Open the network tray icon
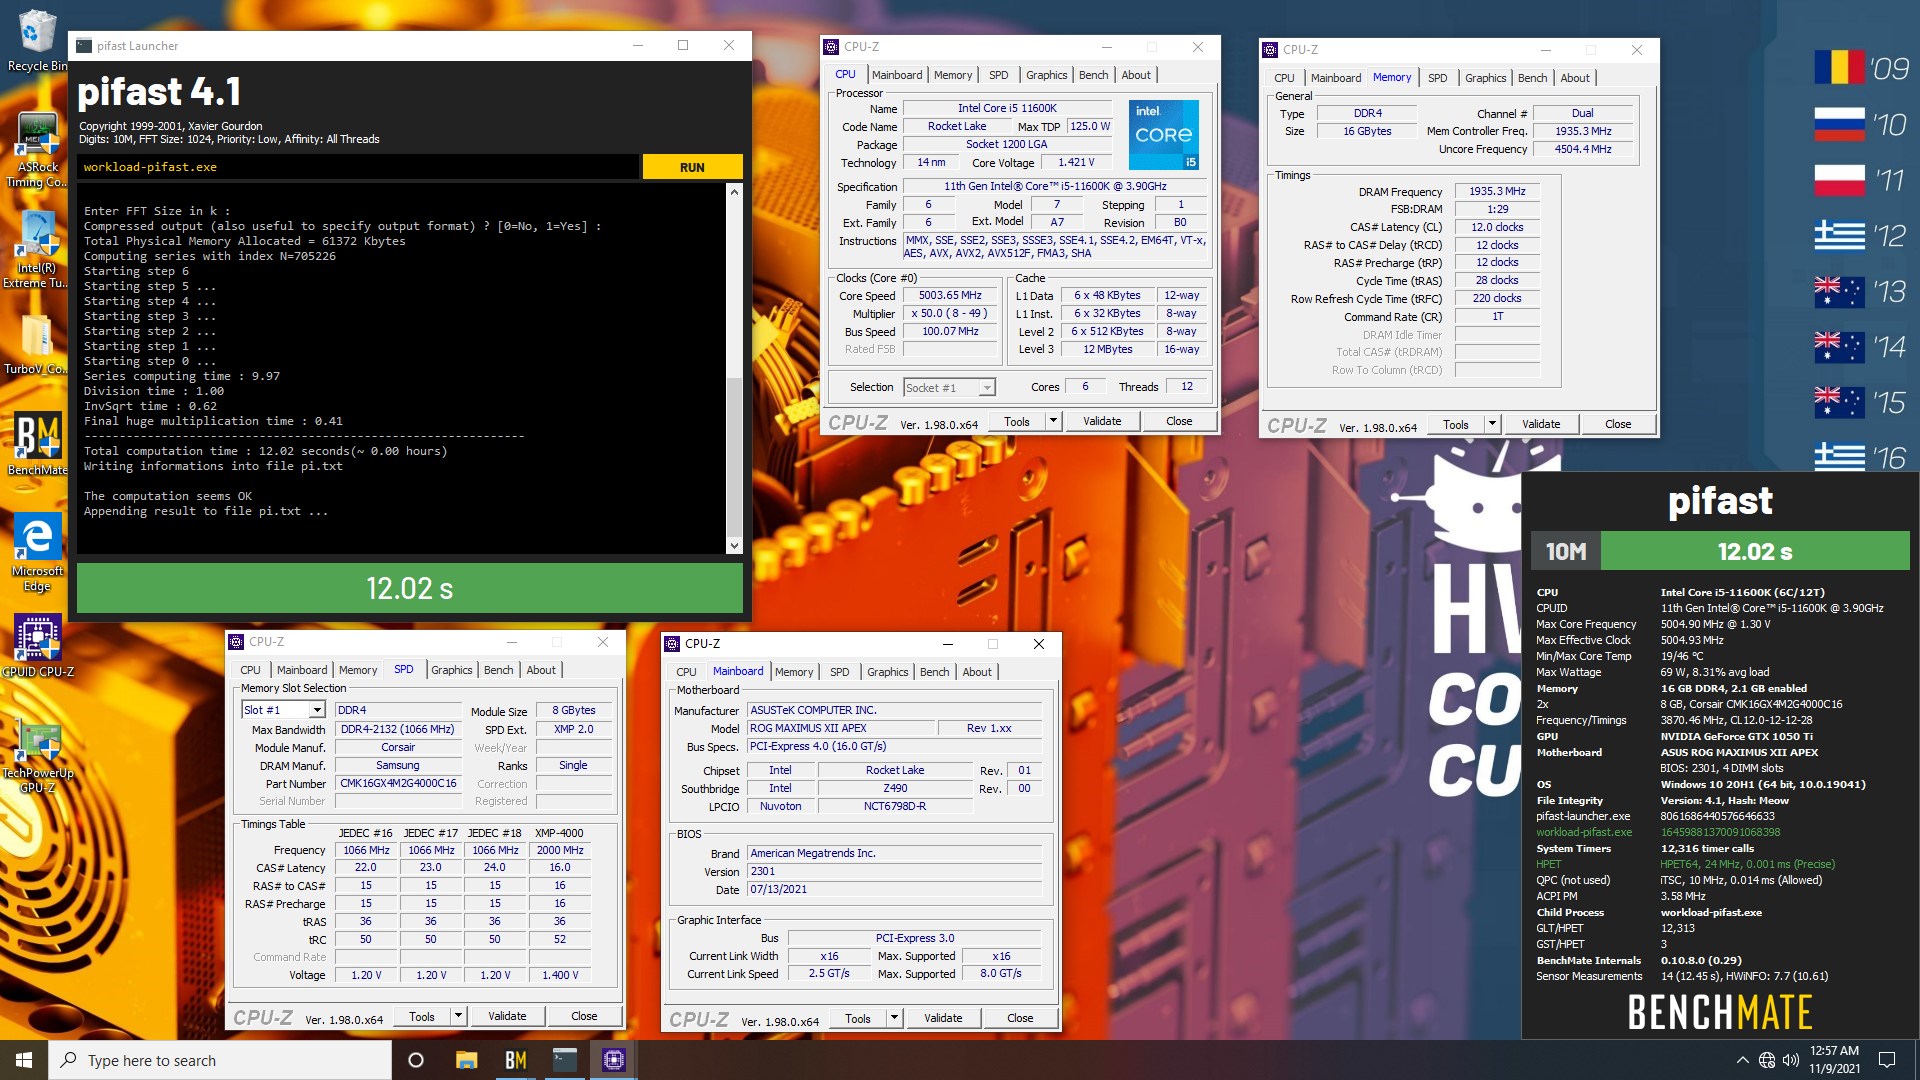Screen dimensions: 1920x1080 tap(1767, 1060)
